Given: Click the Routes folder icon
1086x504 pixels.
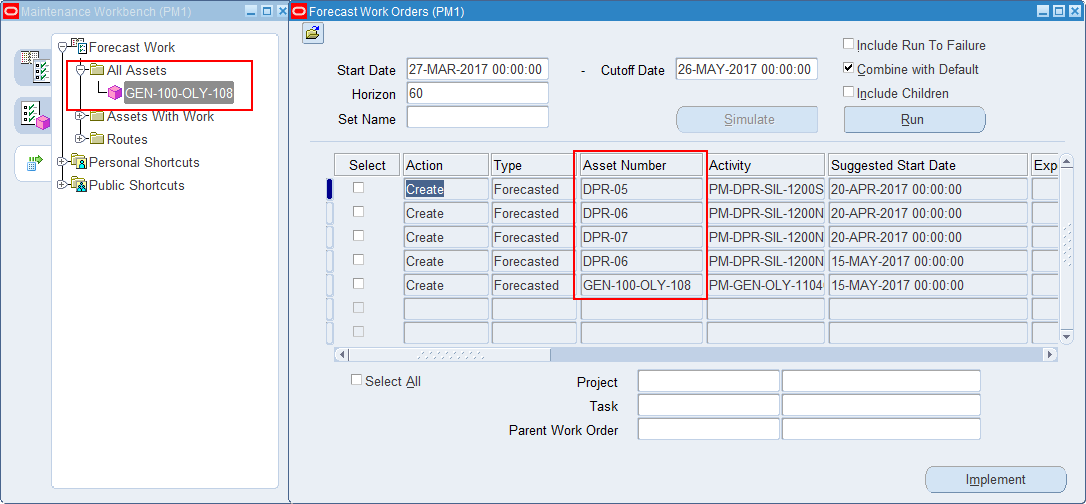Looking at the screenshot, I should click(x=96, y=139).
